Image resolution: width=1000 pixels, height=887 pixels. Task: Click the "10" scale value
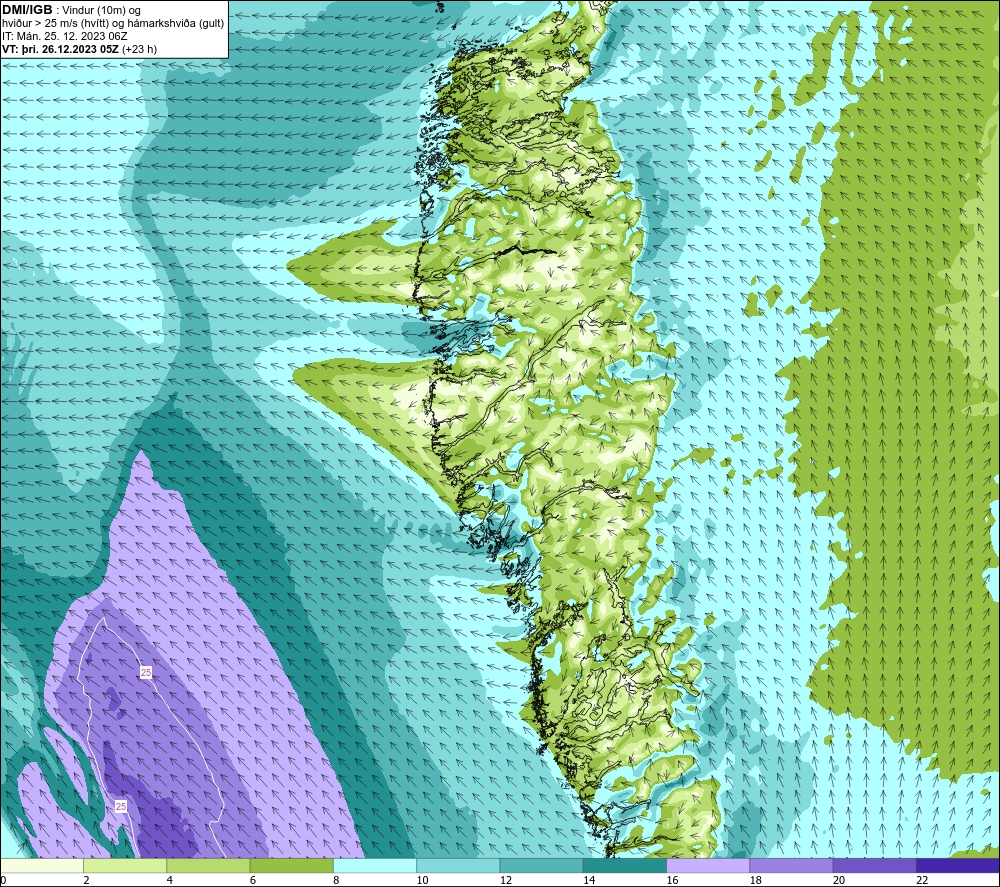[x=422, y=881]
